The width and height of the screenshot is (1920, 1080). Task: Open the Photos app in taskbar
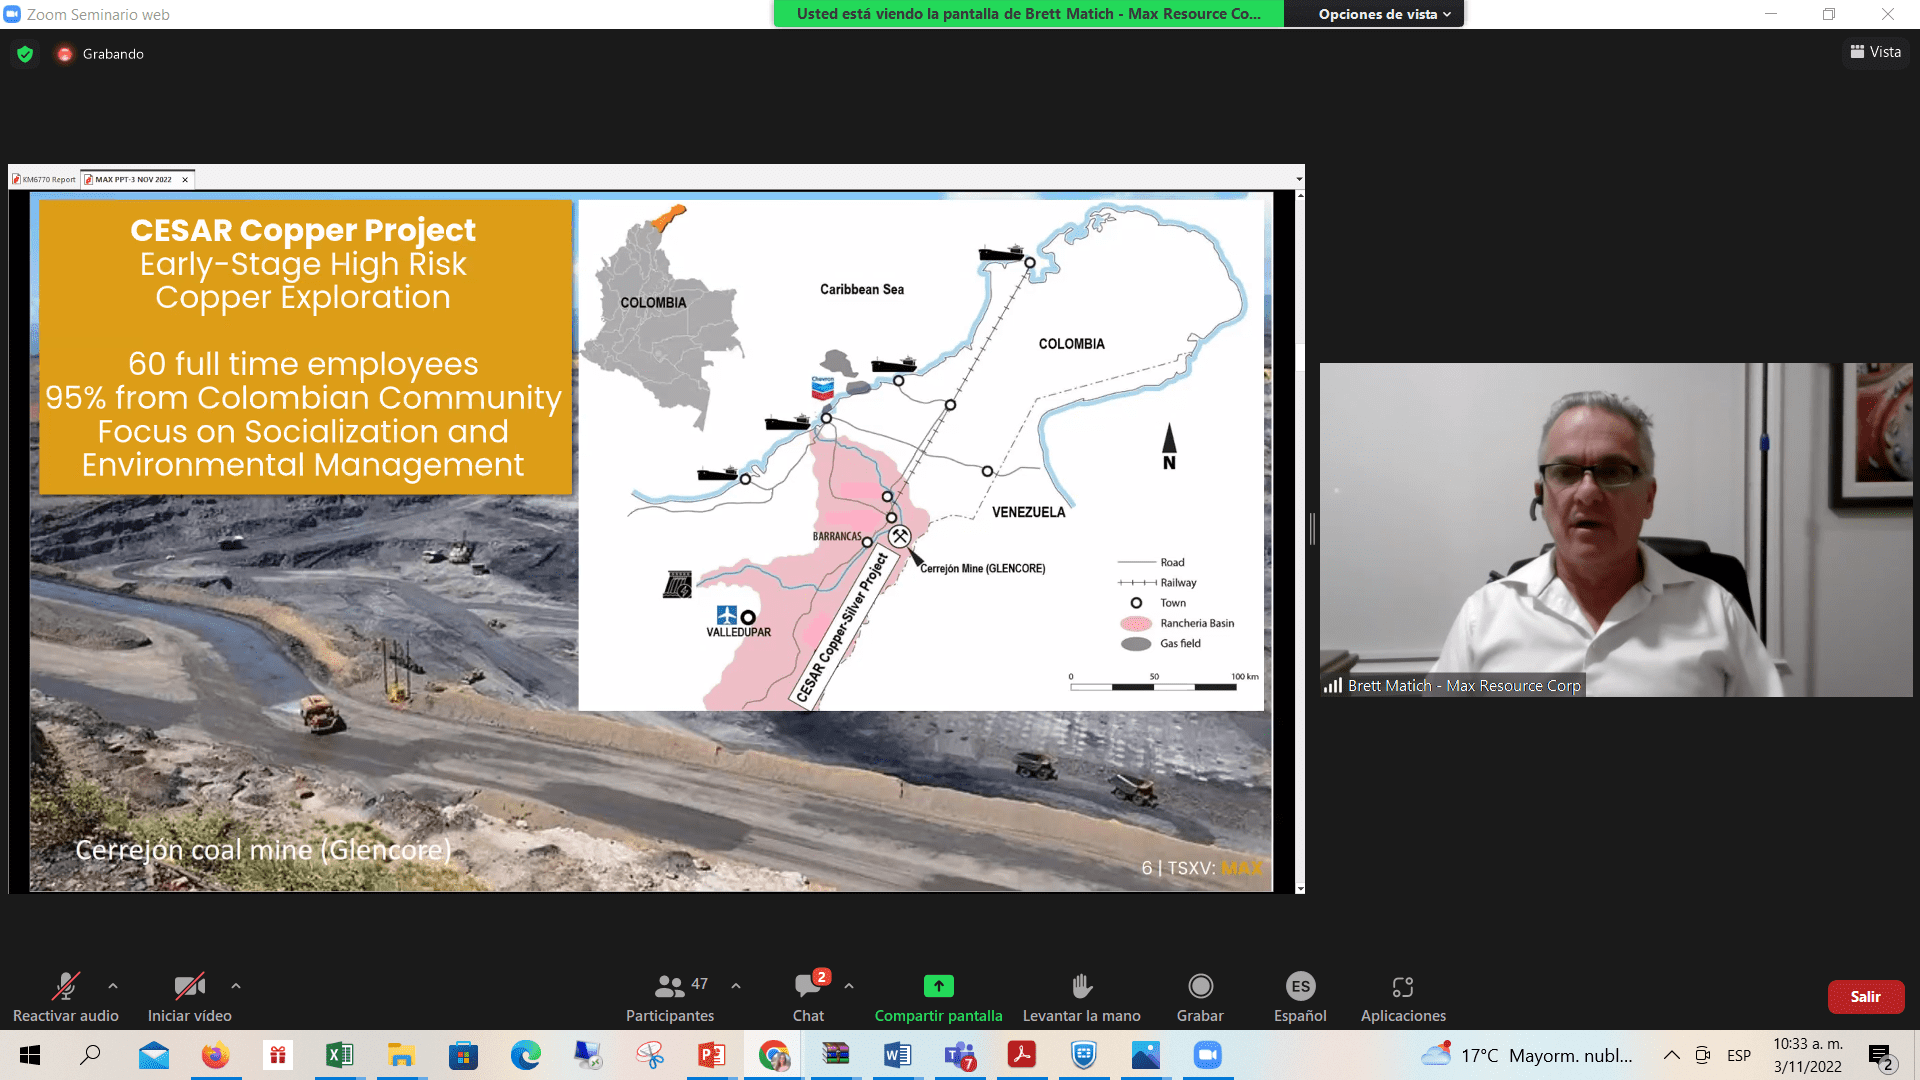(x=1146, y=1055)
